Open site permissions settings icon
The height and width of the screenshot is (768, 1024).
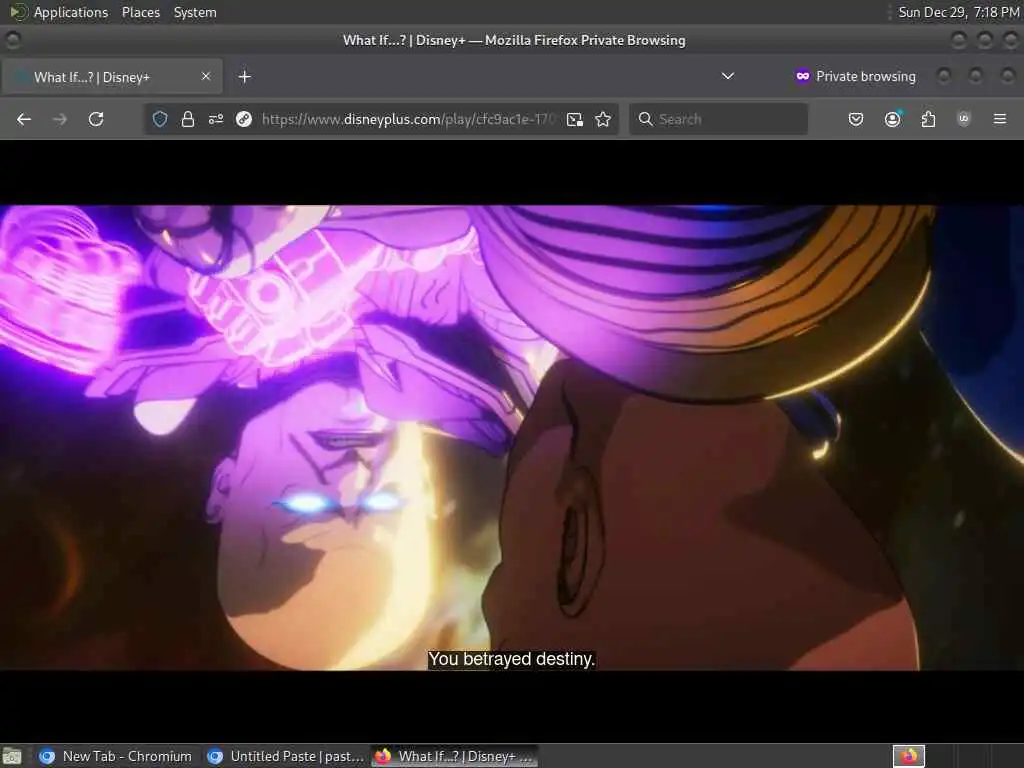pyautogui.click(x=216, y=119)
